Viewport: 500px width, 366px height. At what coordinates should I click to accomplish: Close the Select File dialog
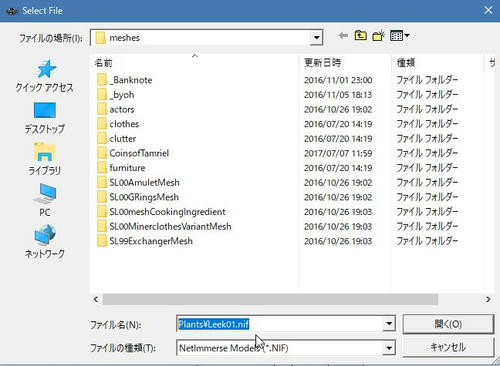tap(488, 11)
